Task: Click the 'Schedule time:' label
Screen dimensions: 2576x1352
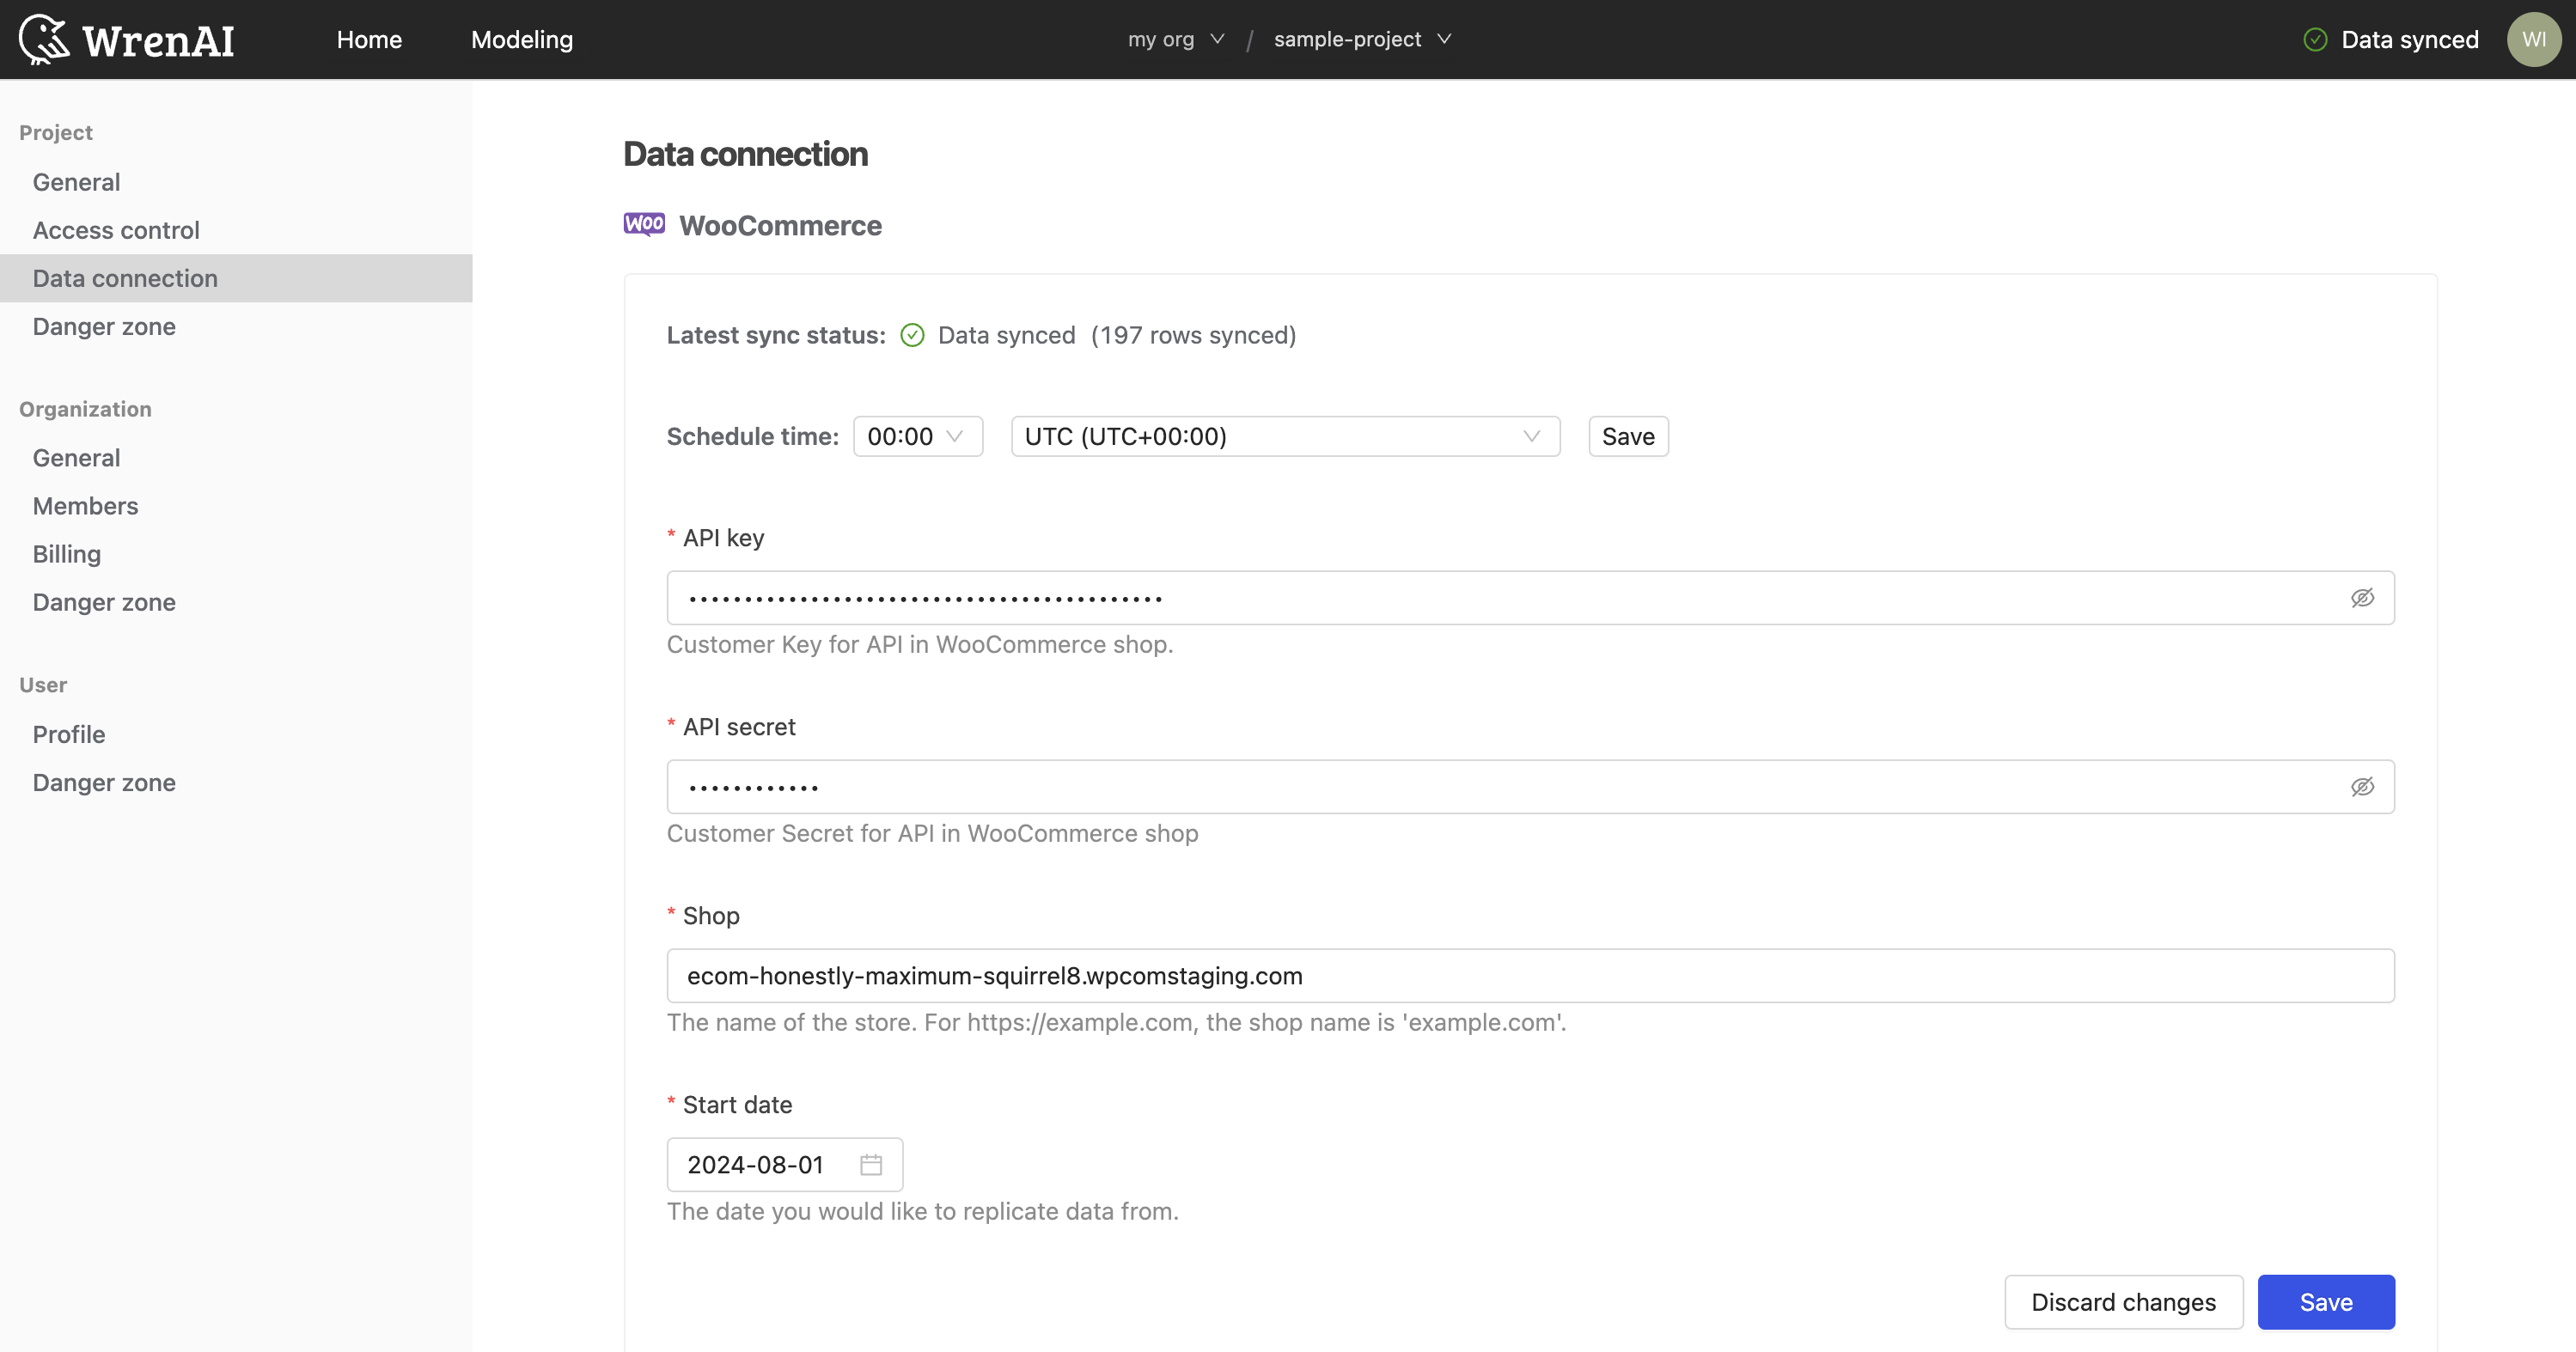Action: 753,437
